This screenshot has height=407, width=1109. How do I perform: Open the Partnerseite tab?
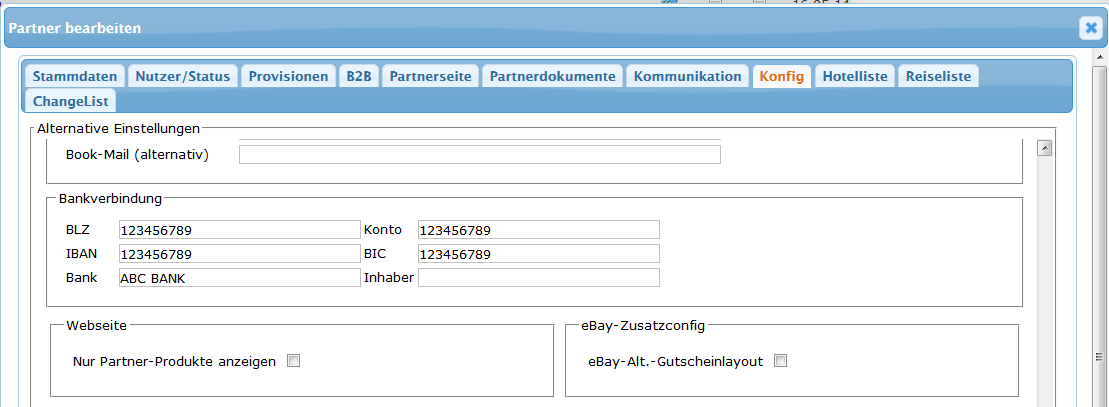430,76
